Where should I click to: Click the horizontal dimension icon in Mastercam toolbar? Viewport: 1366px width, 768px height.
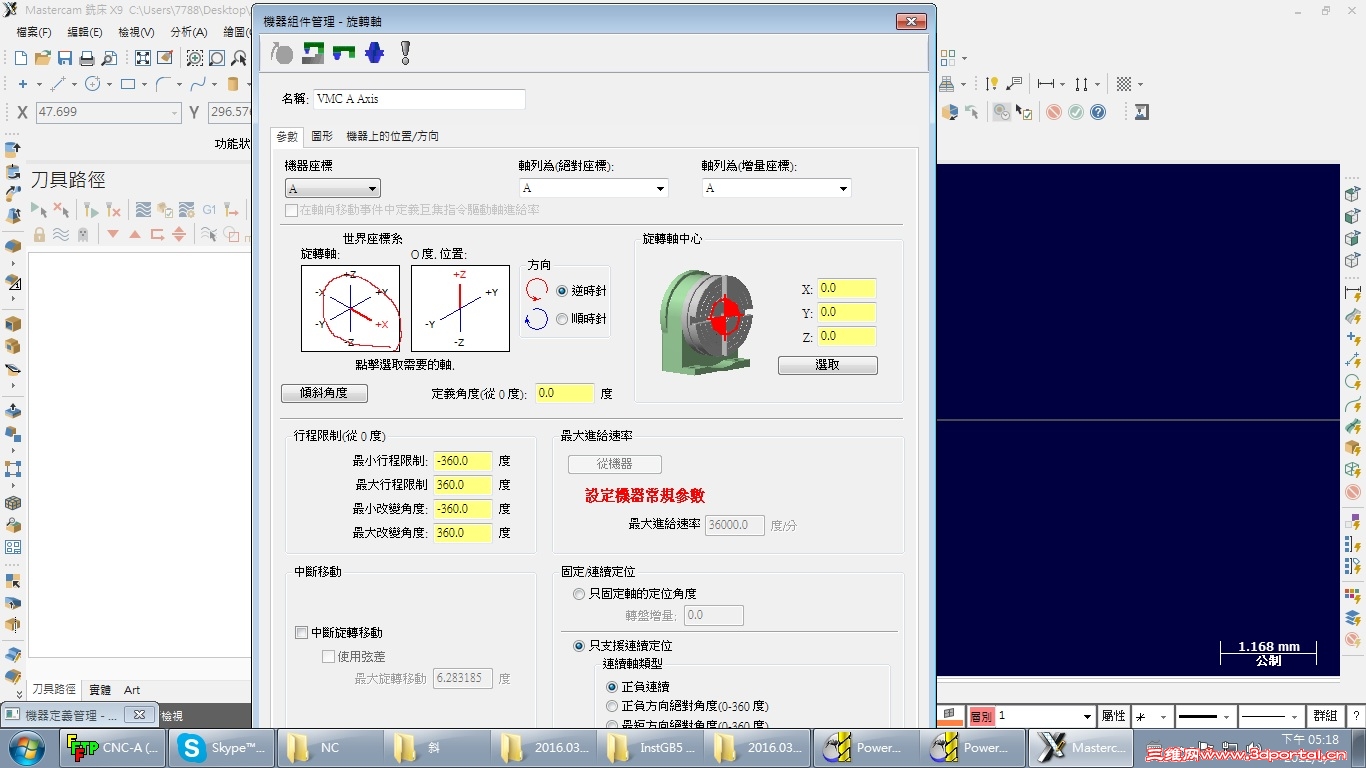click(1046, 84)
